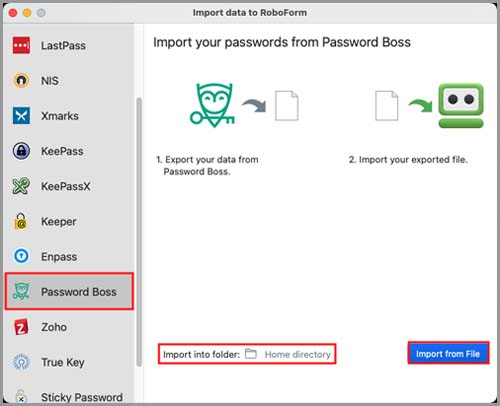Select the Keeper list entry label

(x=59, y=222)
